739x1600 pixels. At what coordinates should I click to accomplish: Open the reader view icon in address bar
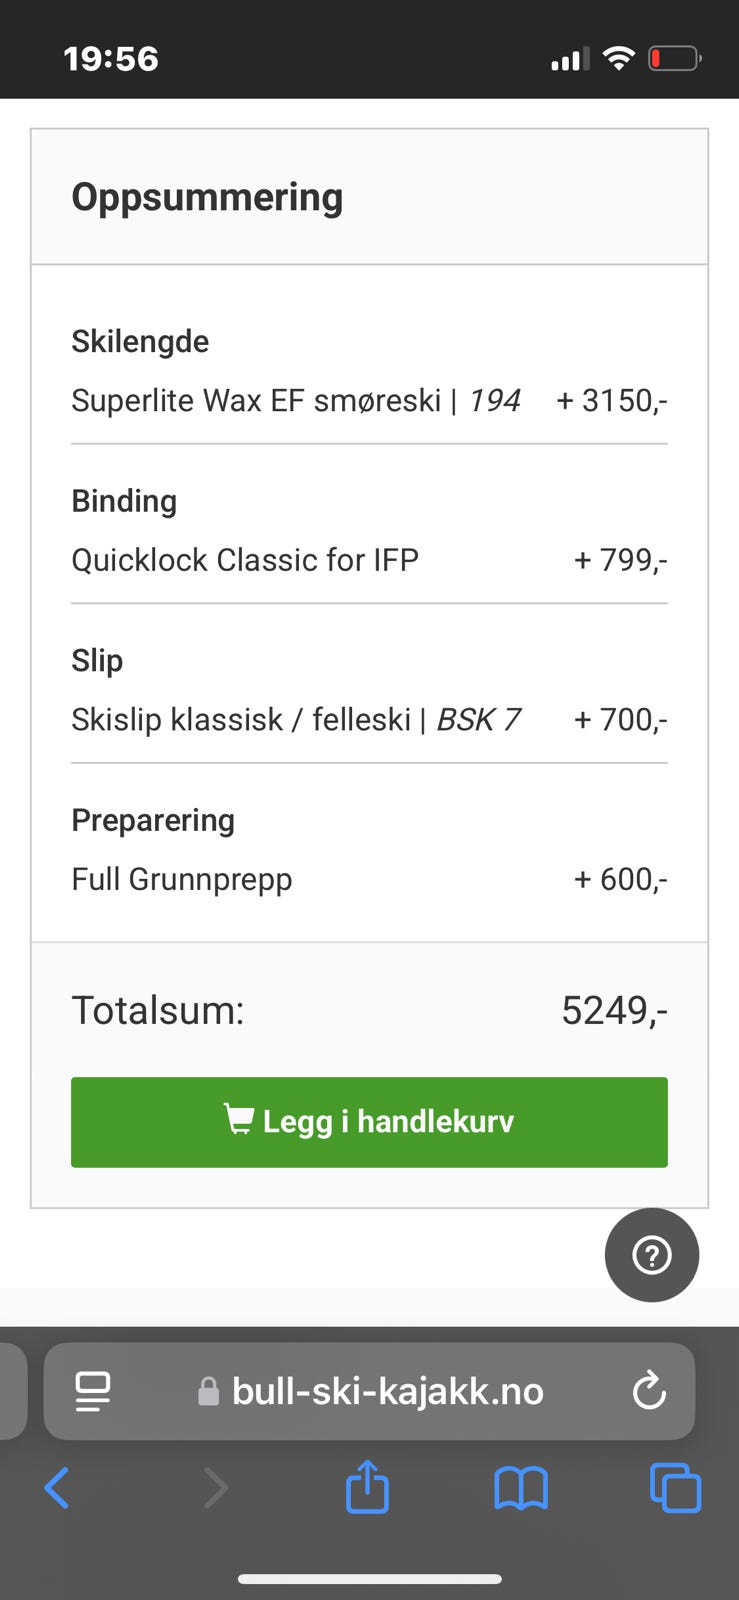click(x=92, y=1390)
